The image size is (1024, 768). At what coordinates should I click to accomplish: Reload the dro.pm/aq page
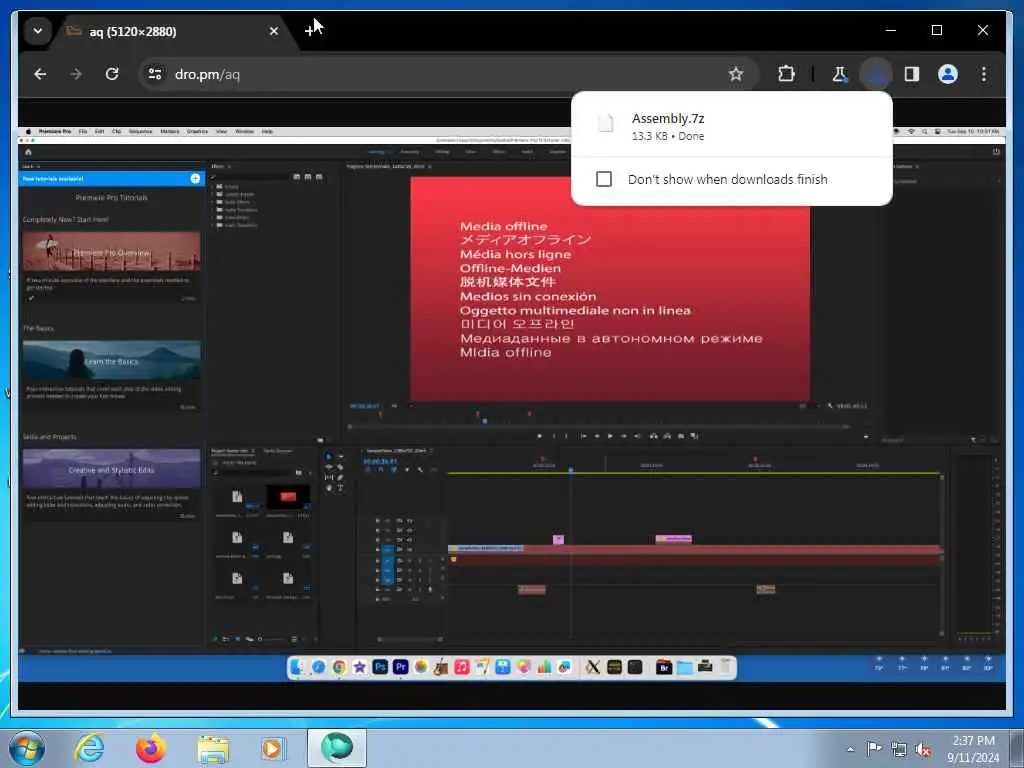pyautogui.click(x=112, y=74)
